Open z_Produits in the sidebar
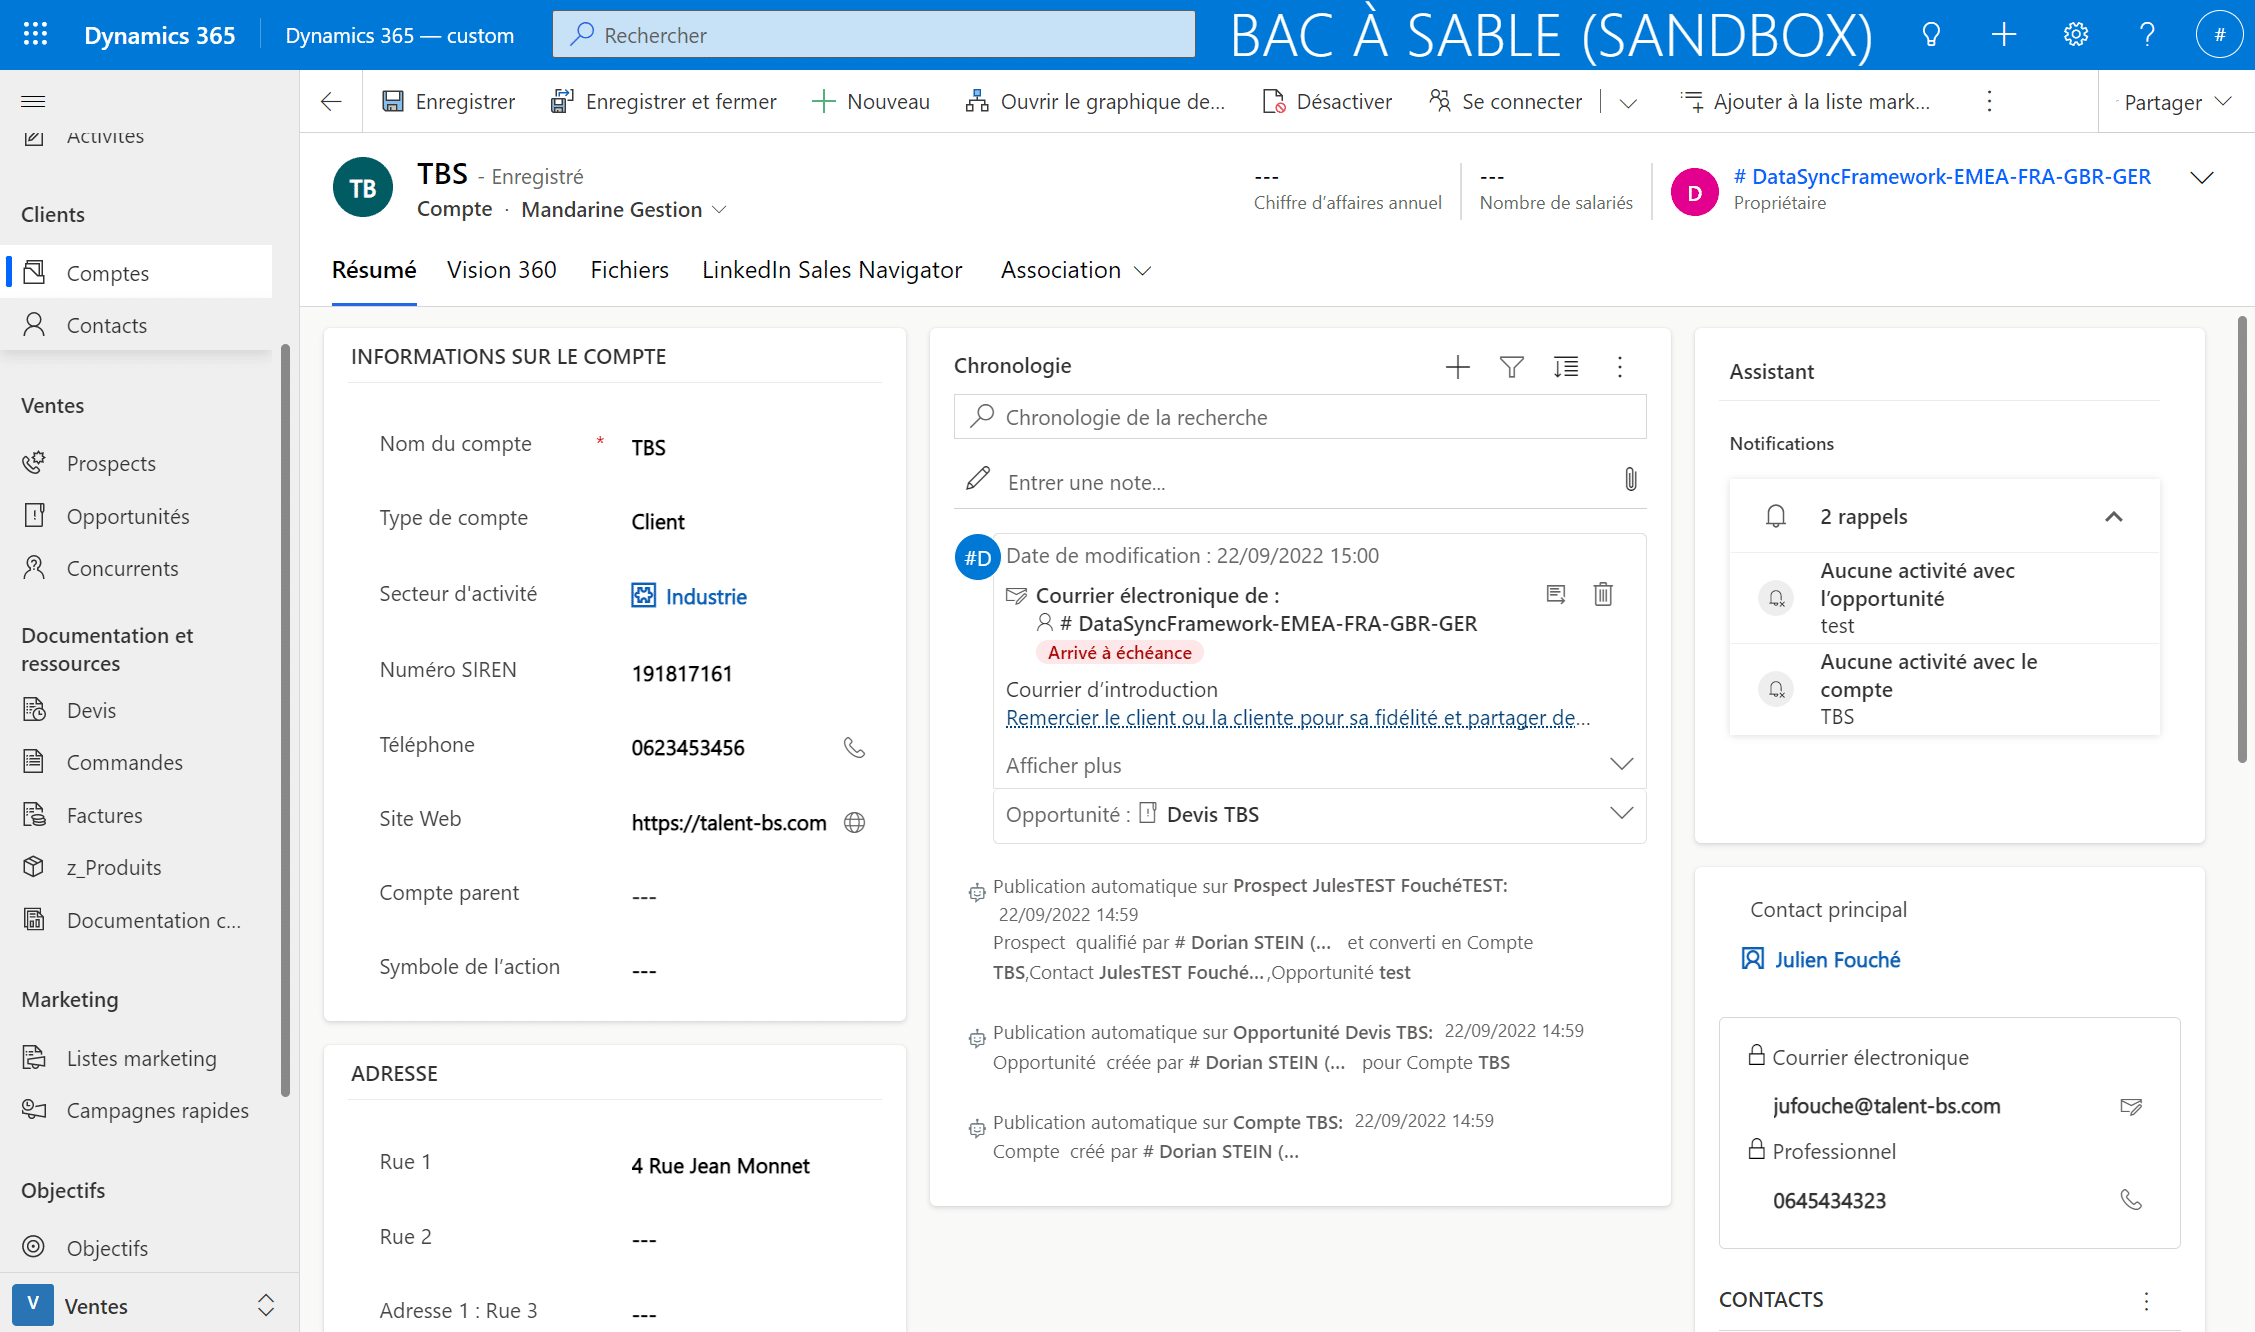 pos(138,867)
